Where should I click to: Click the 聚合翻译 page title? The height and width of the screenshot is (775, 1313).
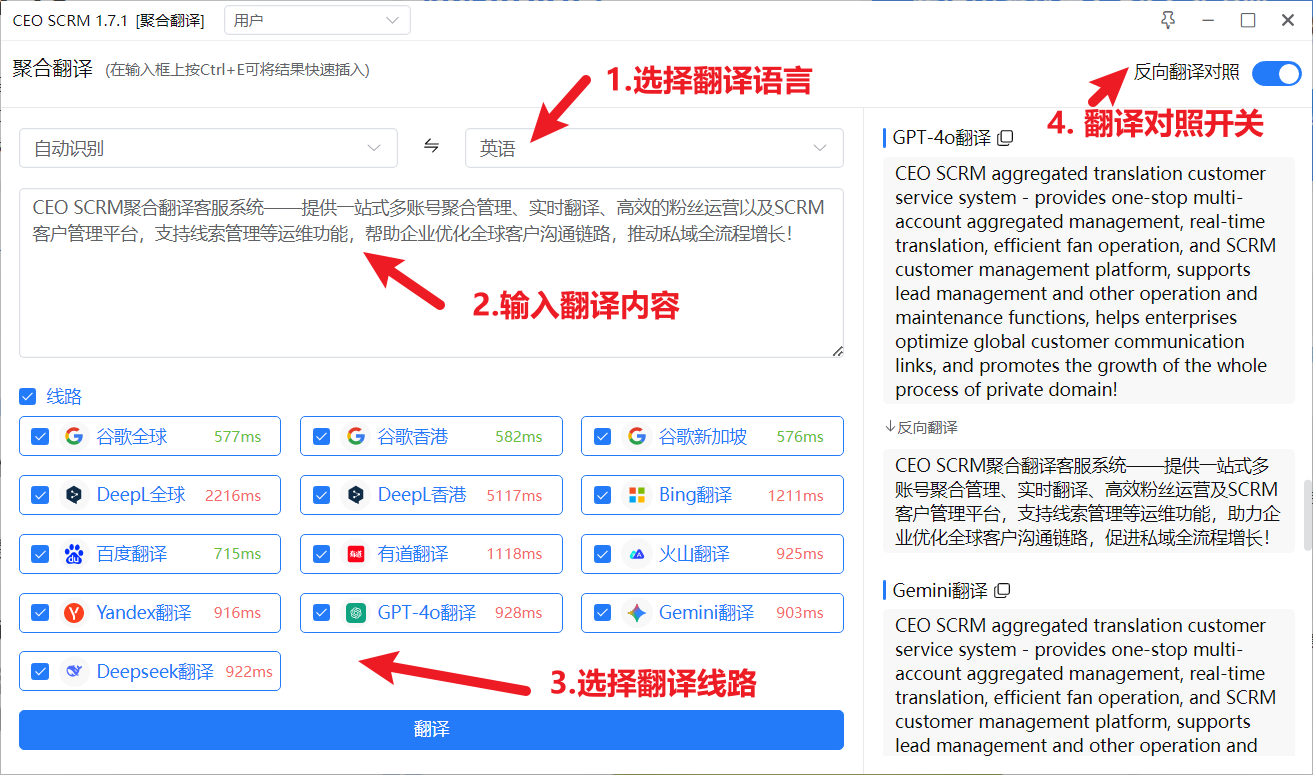coord(53,69)
